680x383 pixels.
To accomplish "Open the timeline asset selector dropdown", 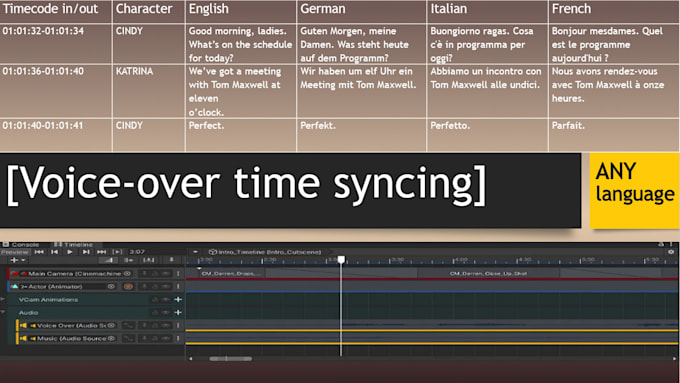I will point(195,252).
